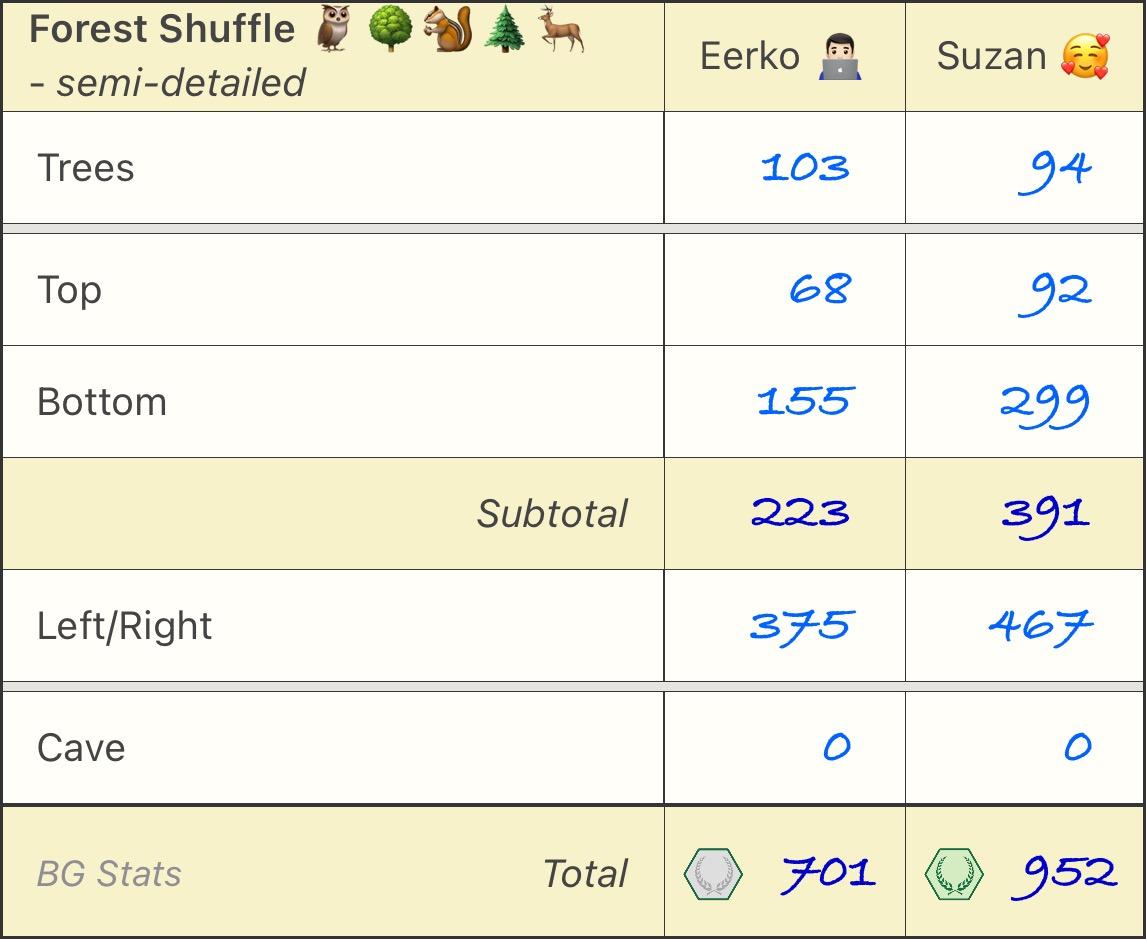Select the Eerko player column header
This screenshot has width=1146, height=939.
point(750,56)
